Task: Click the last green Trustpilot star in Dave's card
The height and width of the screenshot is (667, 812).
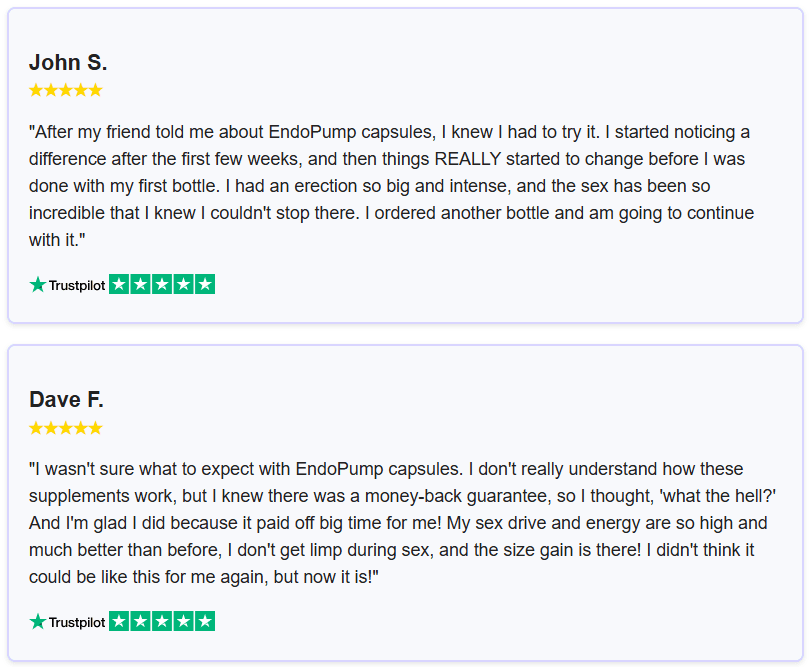Action: tap(205, 621)
